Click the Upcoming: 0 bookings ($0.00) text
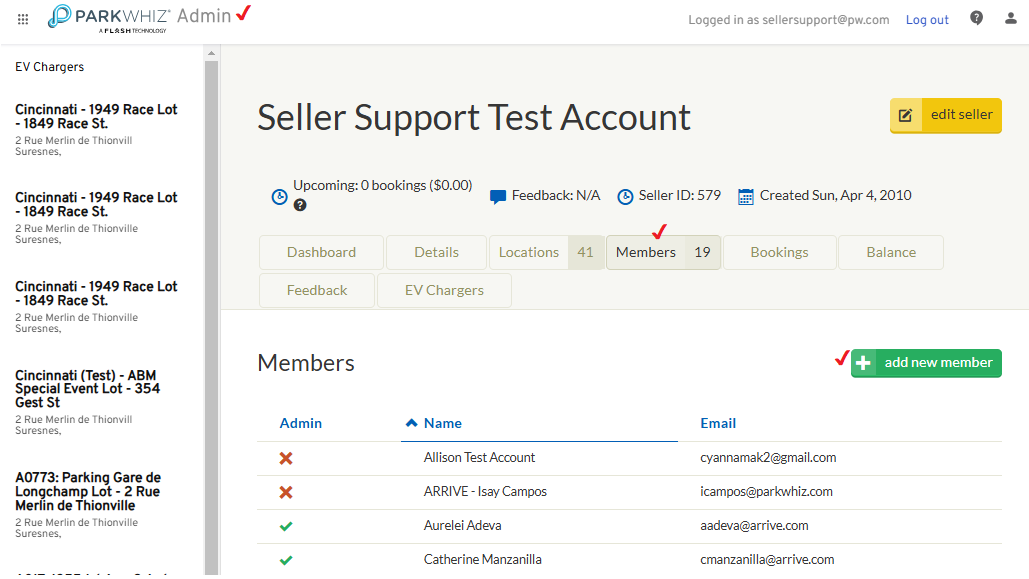Viewport: 1029px width, 579px height. click(x=383, y=186)
